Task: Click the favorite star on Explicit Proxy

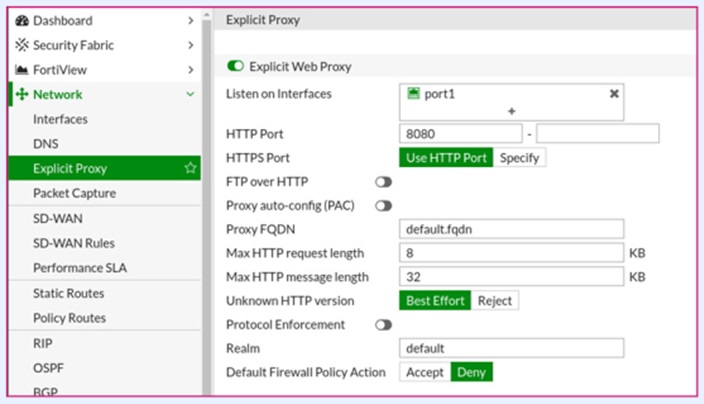Action: (x=190, y=168)
